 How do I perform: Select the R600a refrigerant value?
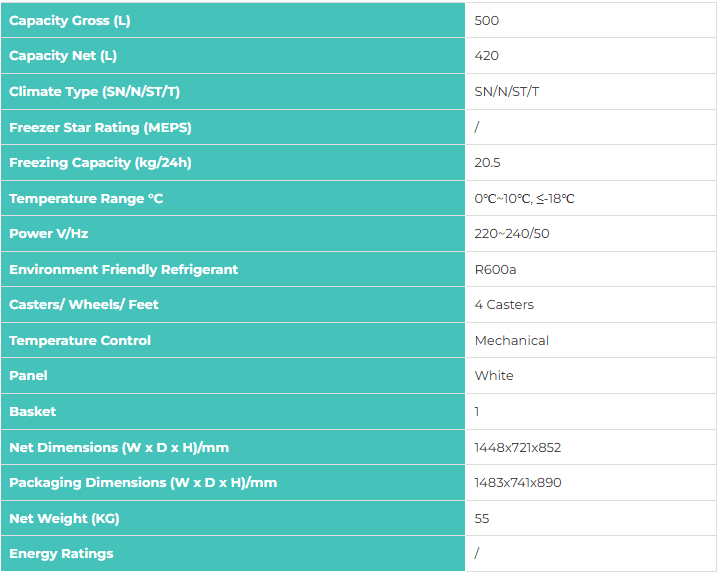495,269
